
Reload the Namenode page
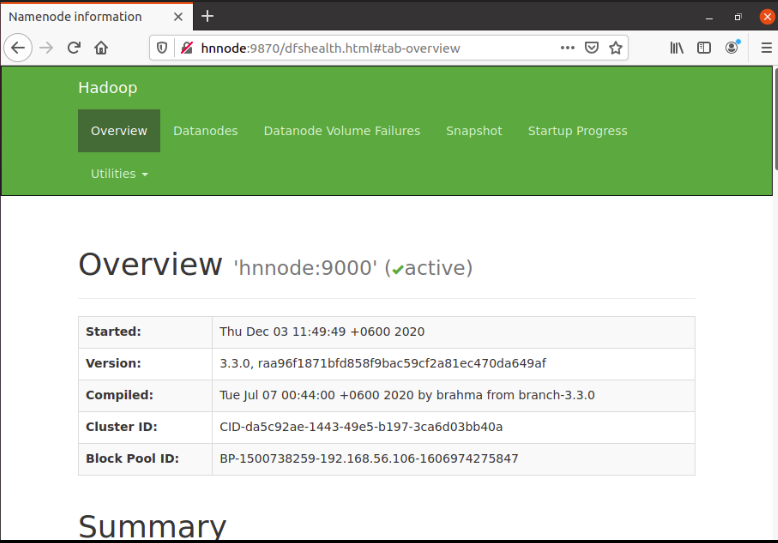(74, 47)
